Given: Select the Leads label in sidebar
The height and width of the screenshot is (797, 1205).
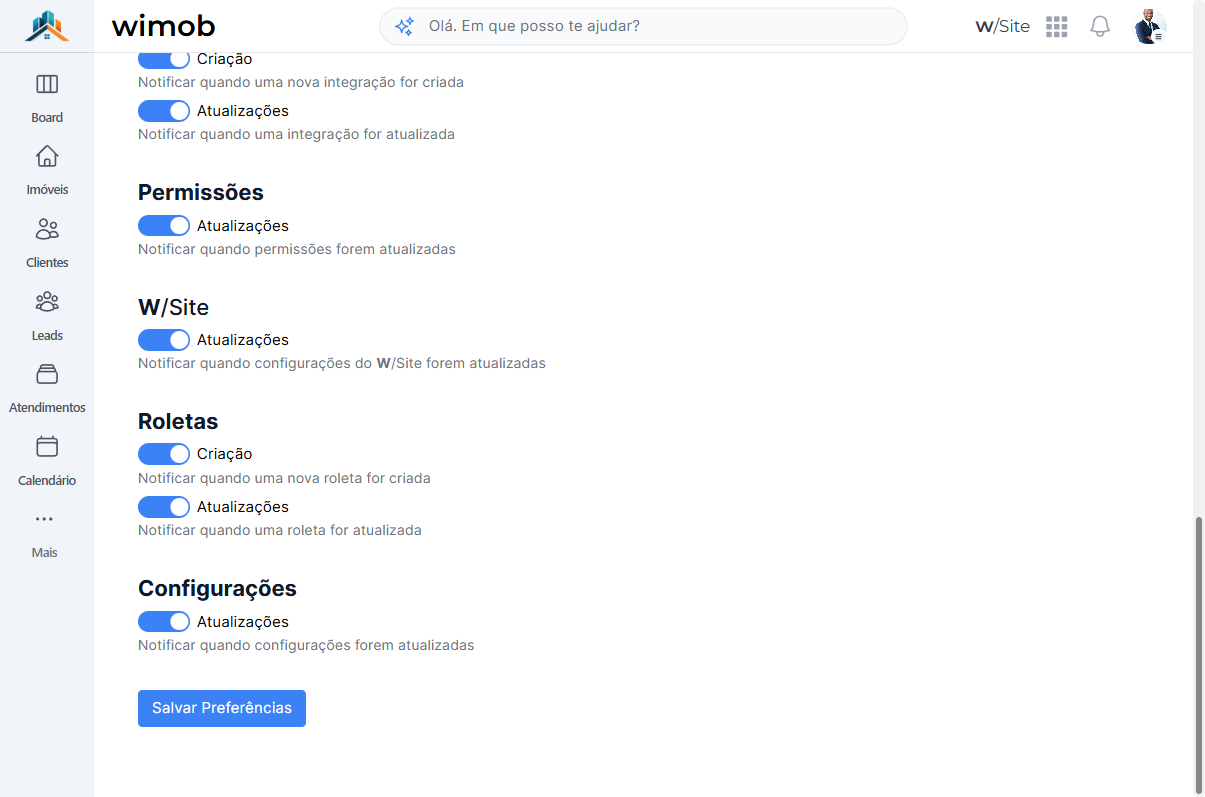Looking at the screenshot, I should (x=47, y=336).
